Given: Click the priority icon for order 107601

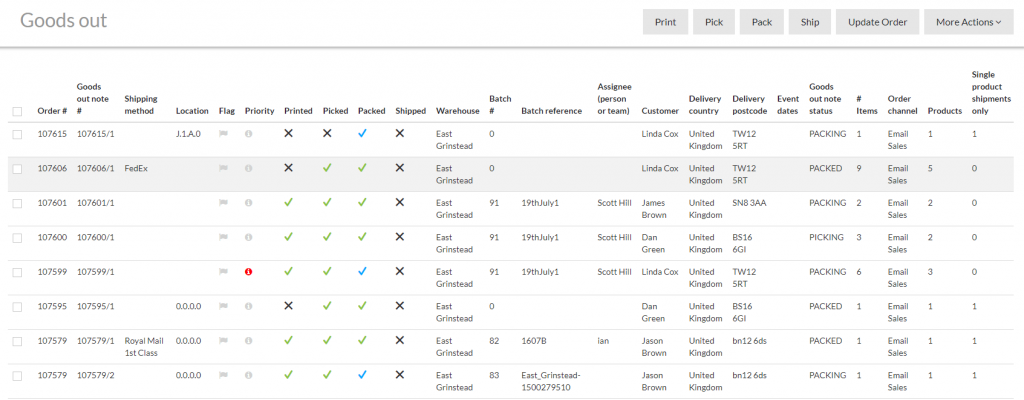Looking at the screenshot, I should pos(248,203).
